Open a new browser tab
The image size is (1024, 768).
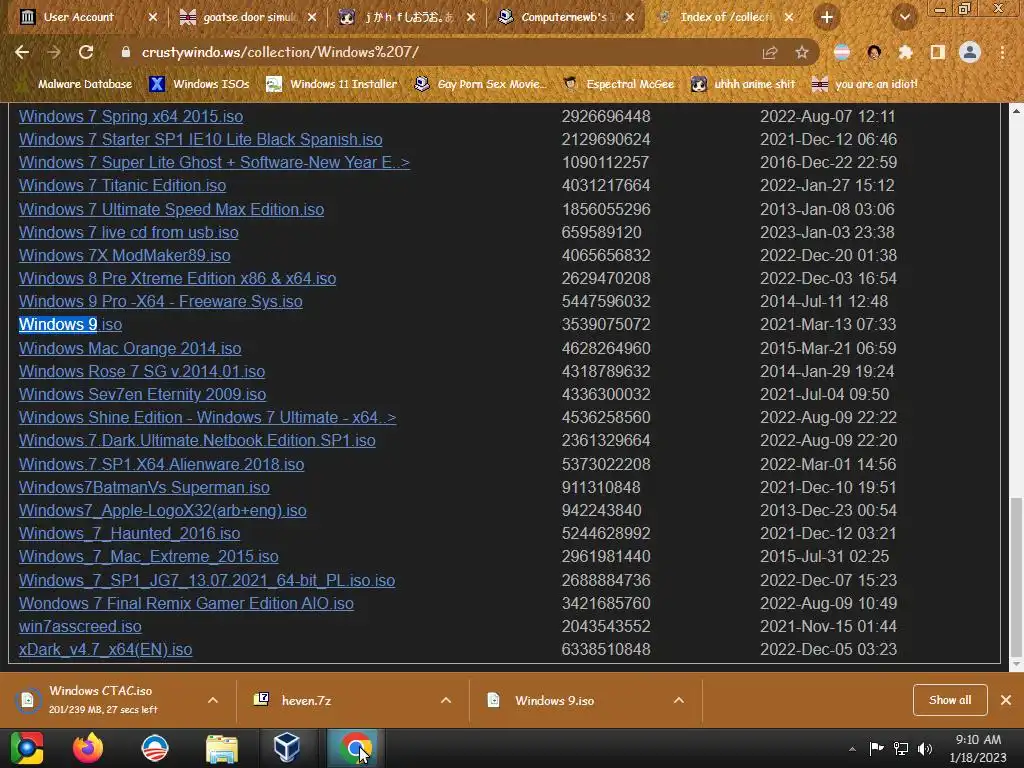[x=827, y=17]
